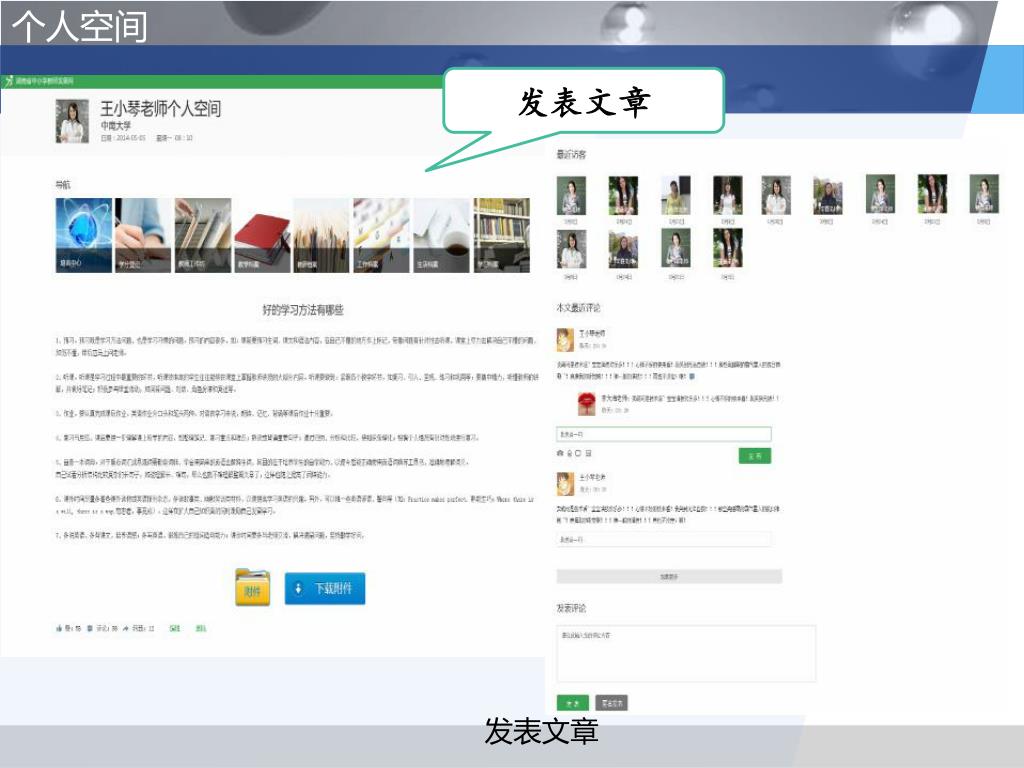Click the first icon under the reply field

(x=560, y=453)
